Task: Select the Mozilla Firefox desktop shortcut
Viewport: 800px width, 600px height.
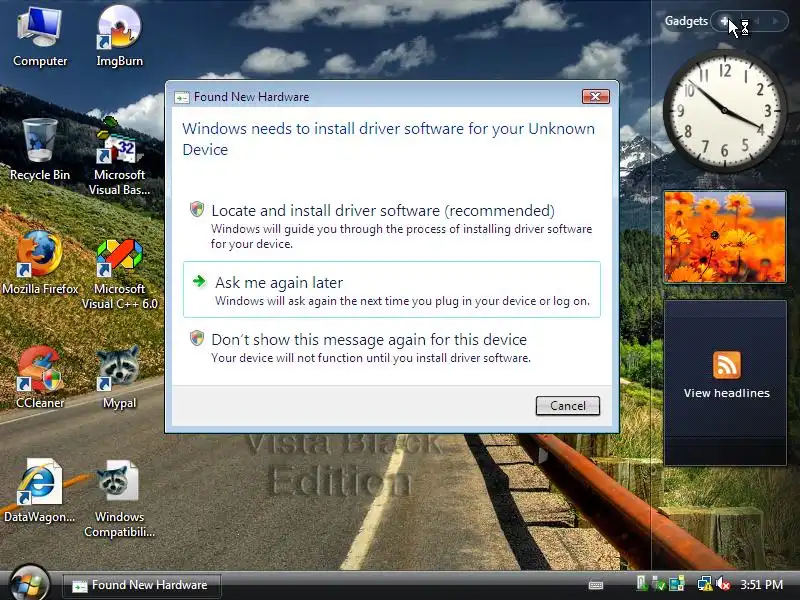Action: coord(40,263)
